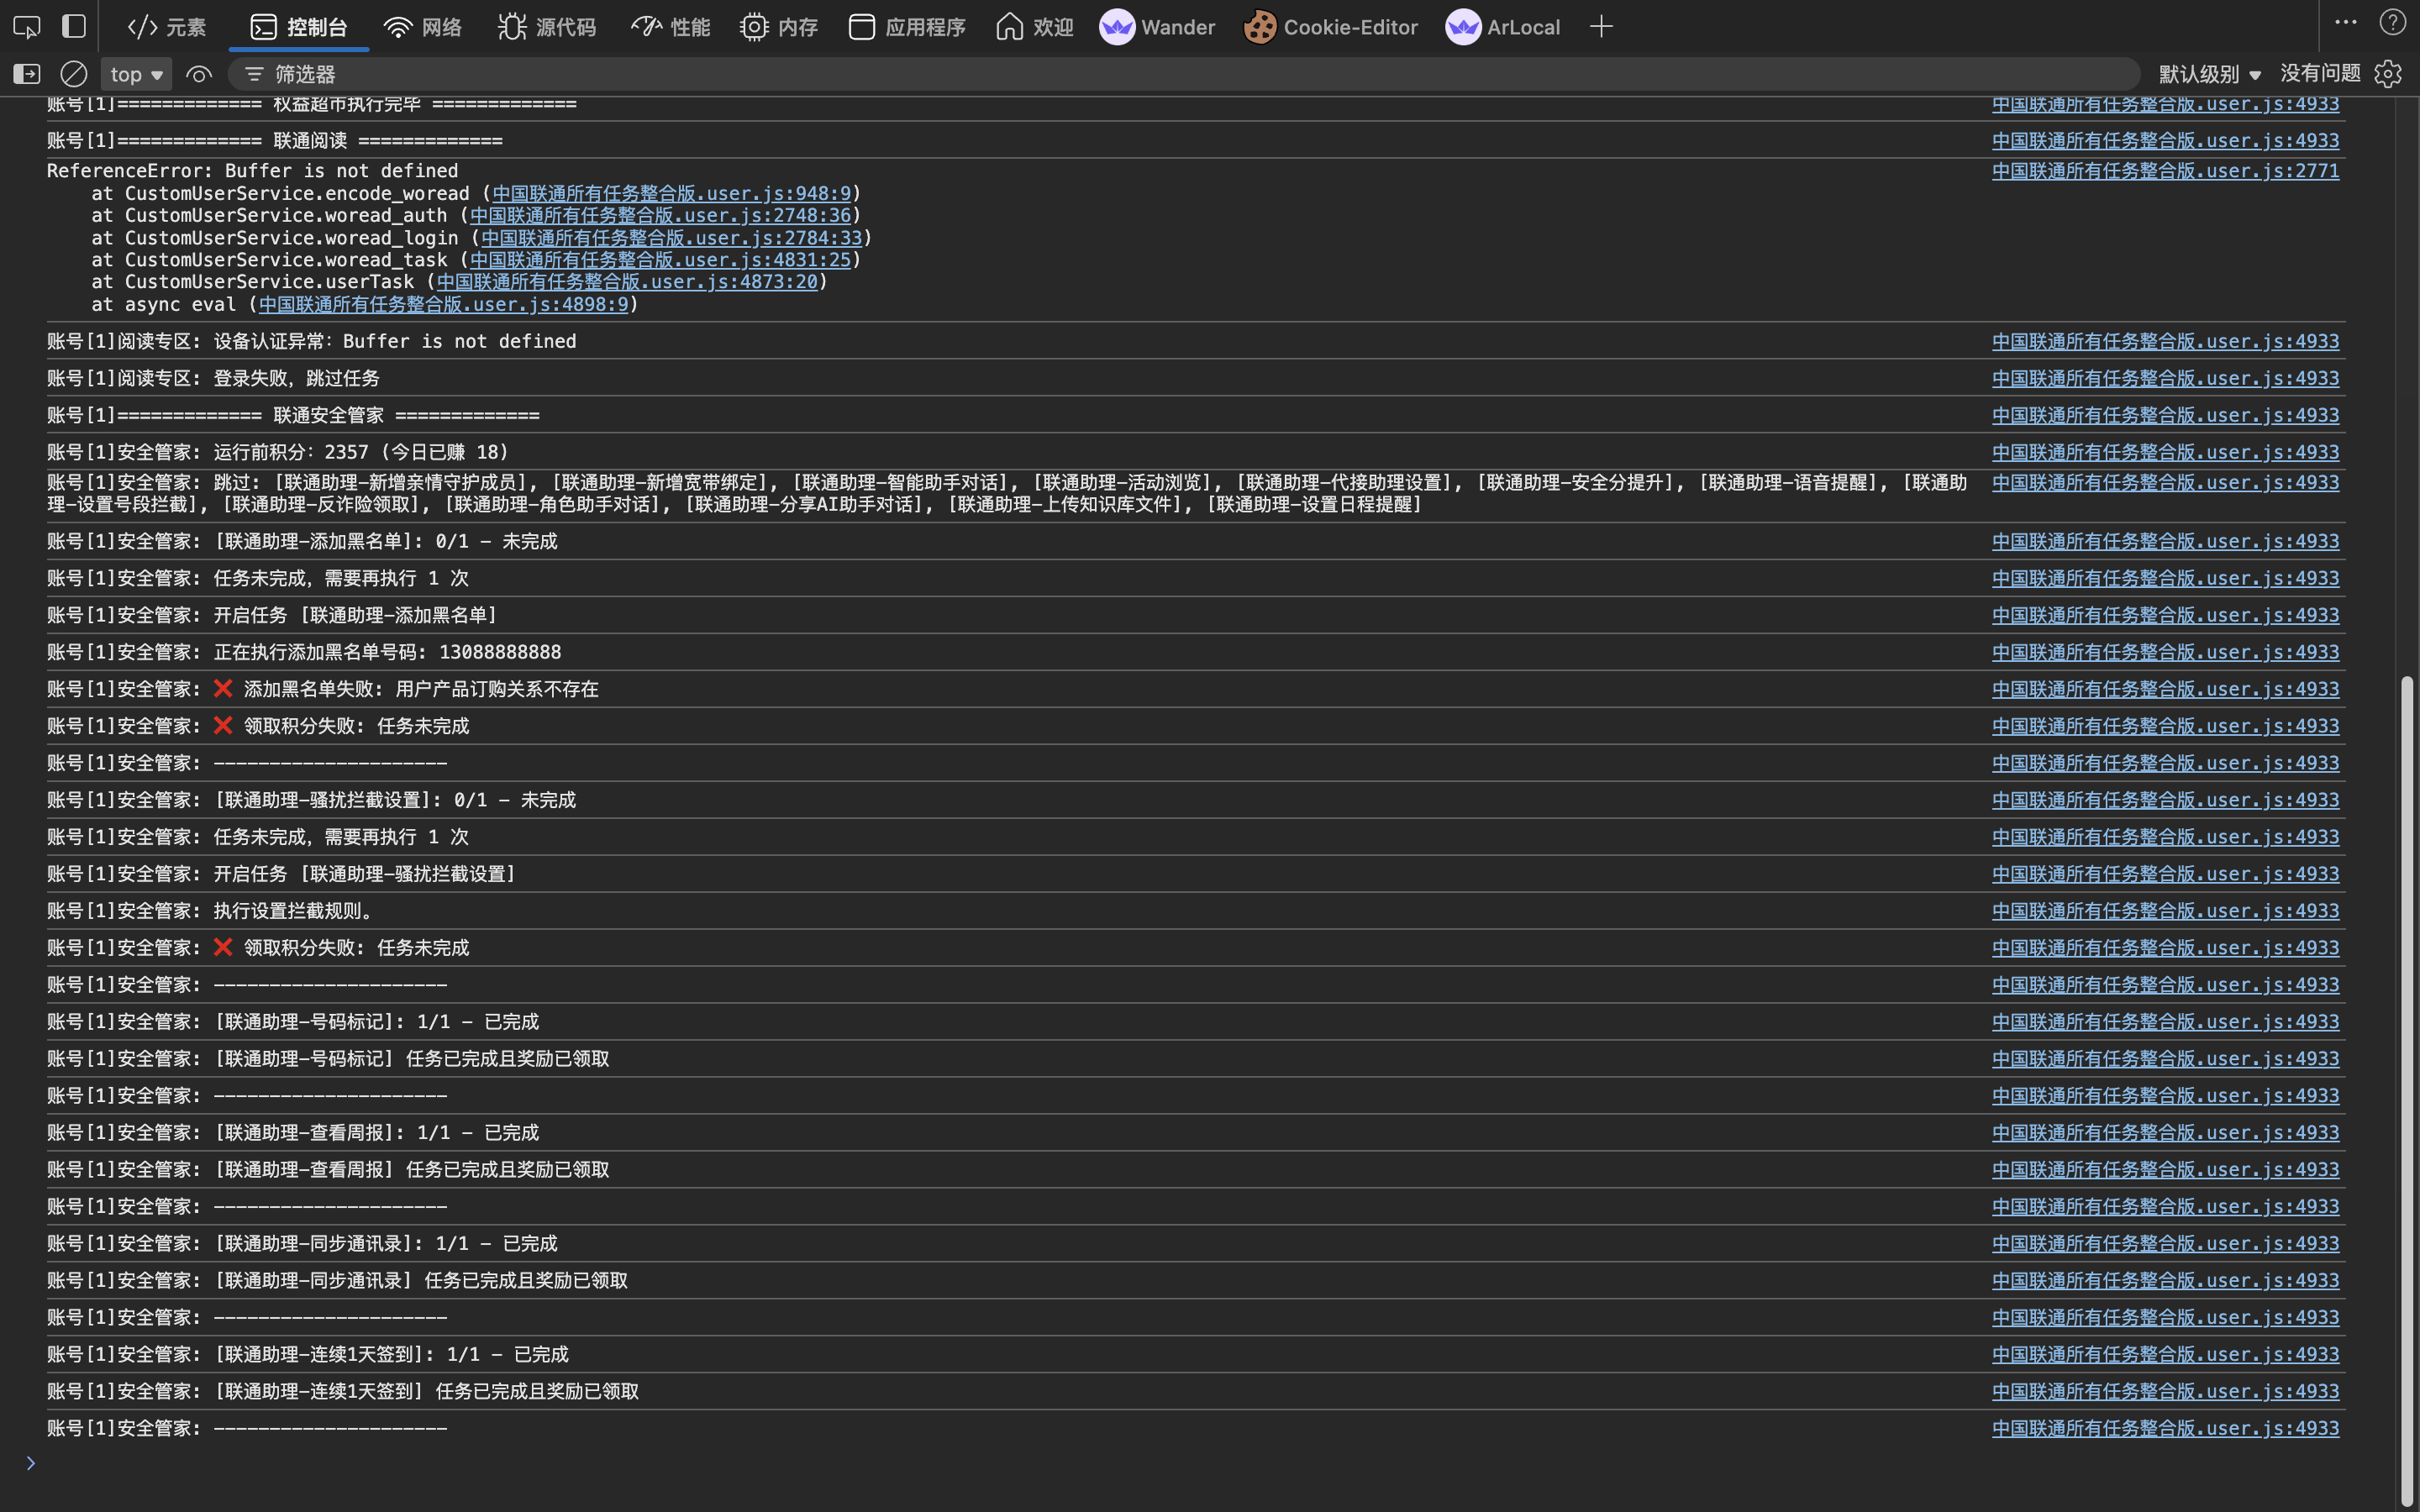Select the text 正在执行添加黑名单号码: 13088888888
The image size is (2420, 1512).
(387, 652)
